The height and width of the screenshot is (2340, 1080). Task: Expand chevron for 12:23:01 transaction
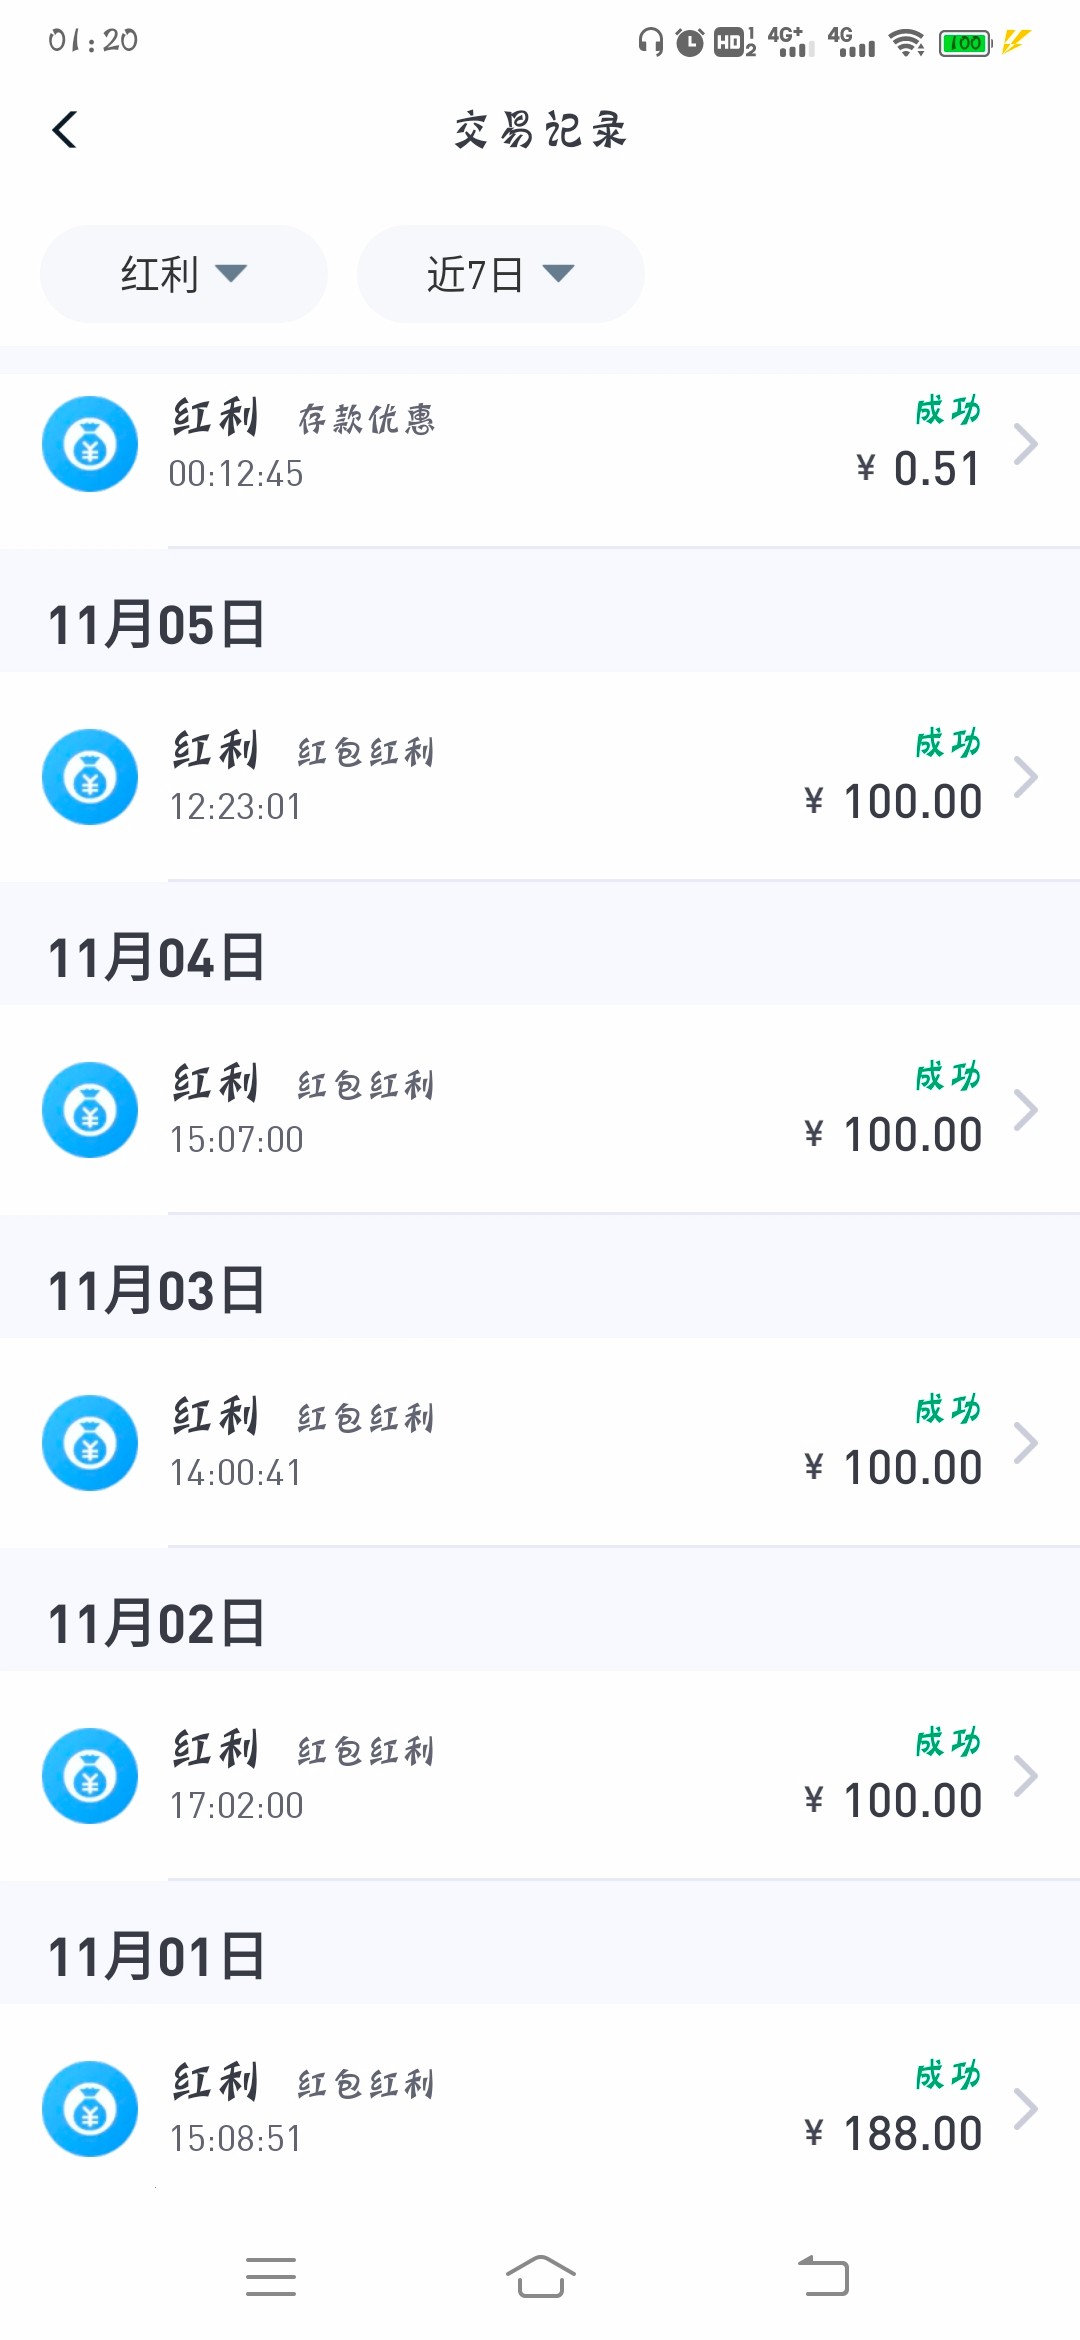[1025, 777]
